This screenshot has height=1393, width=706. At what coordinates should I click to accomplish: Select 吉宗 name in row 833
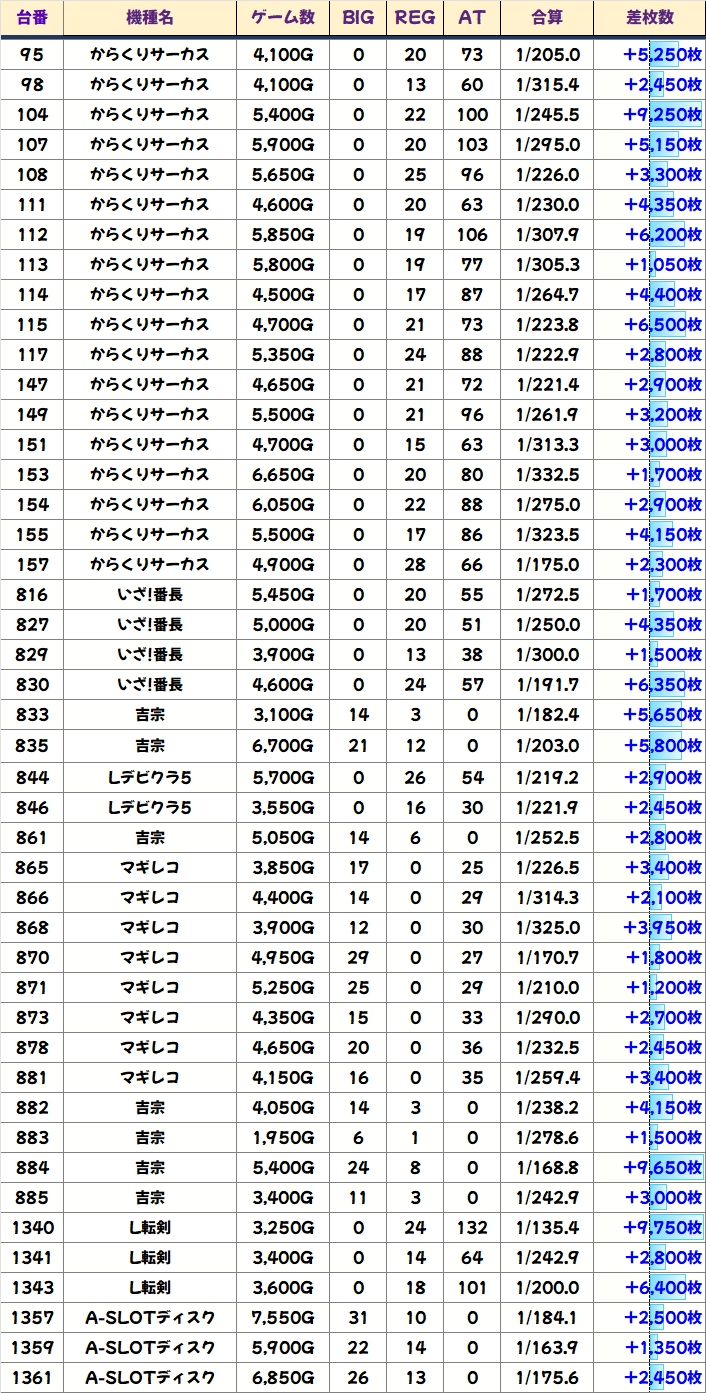click(150, 714)
